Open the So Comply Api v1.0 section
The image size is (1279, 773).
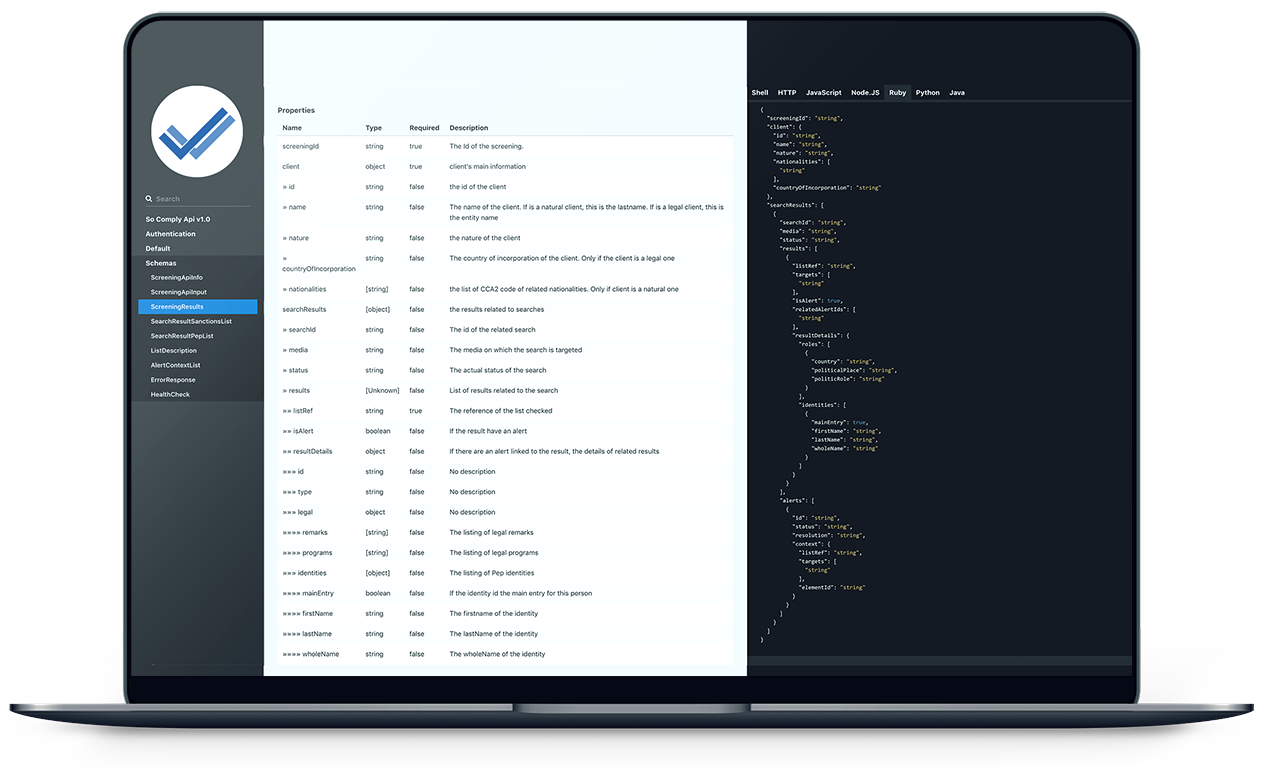(178, 219)
